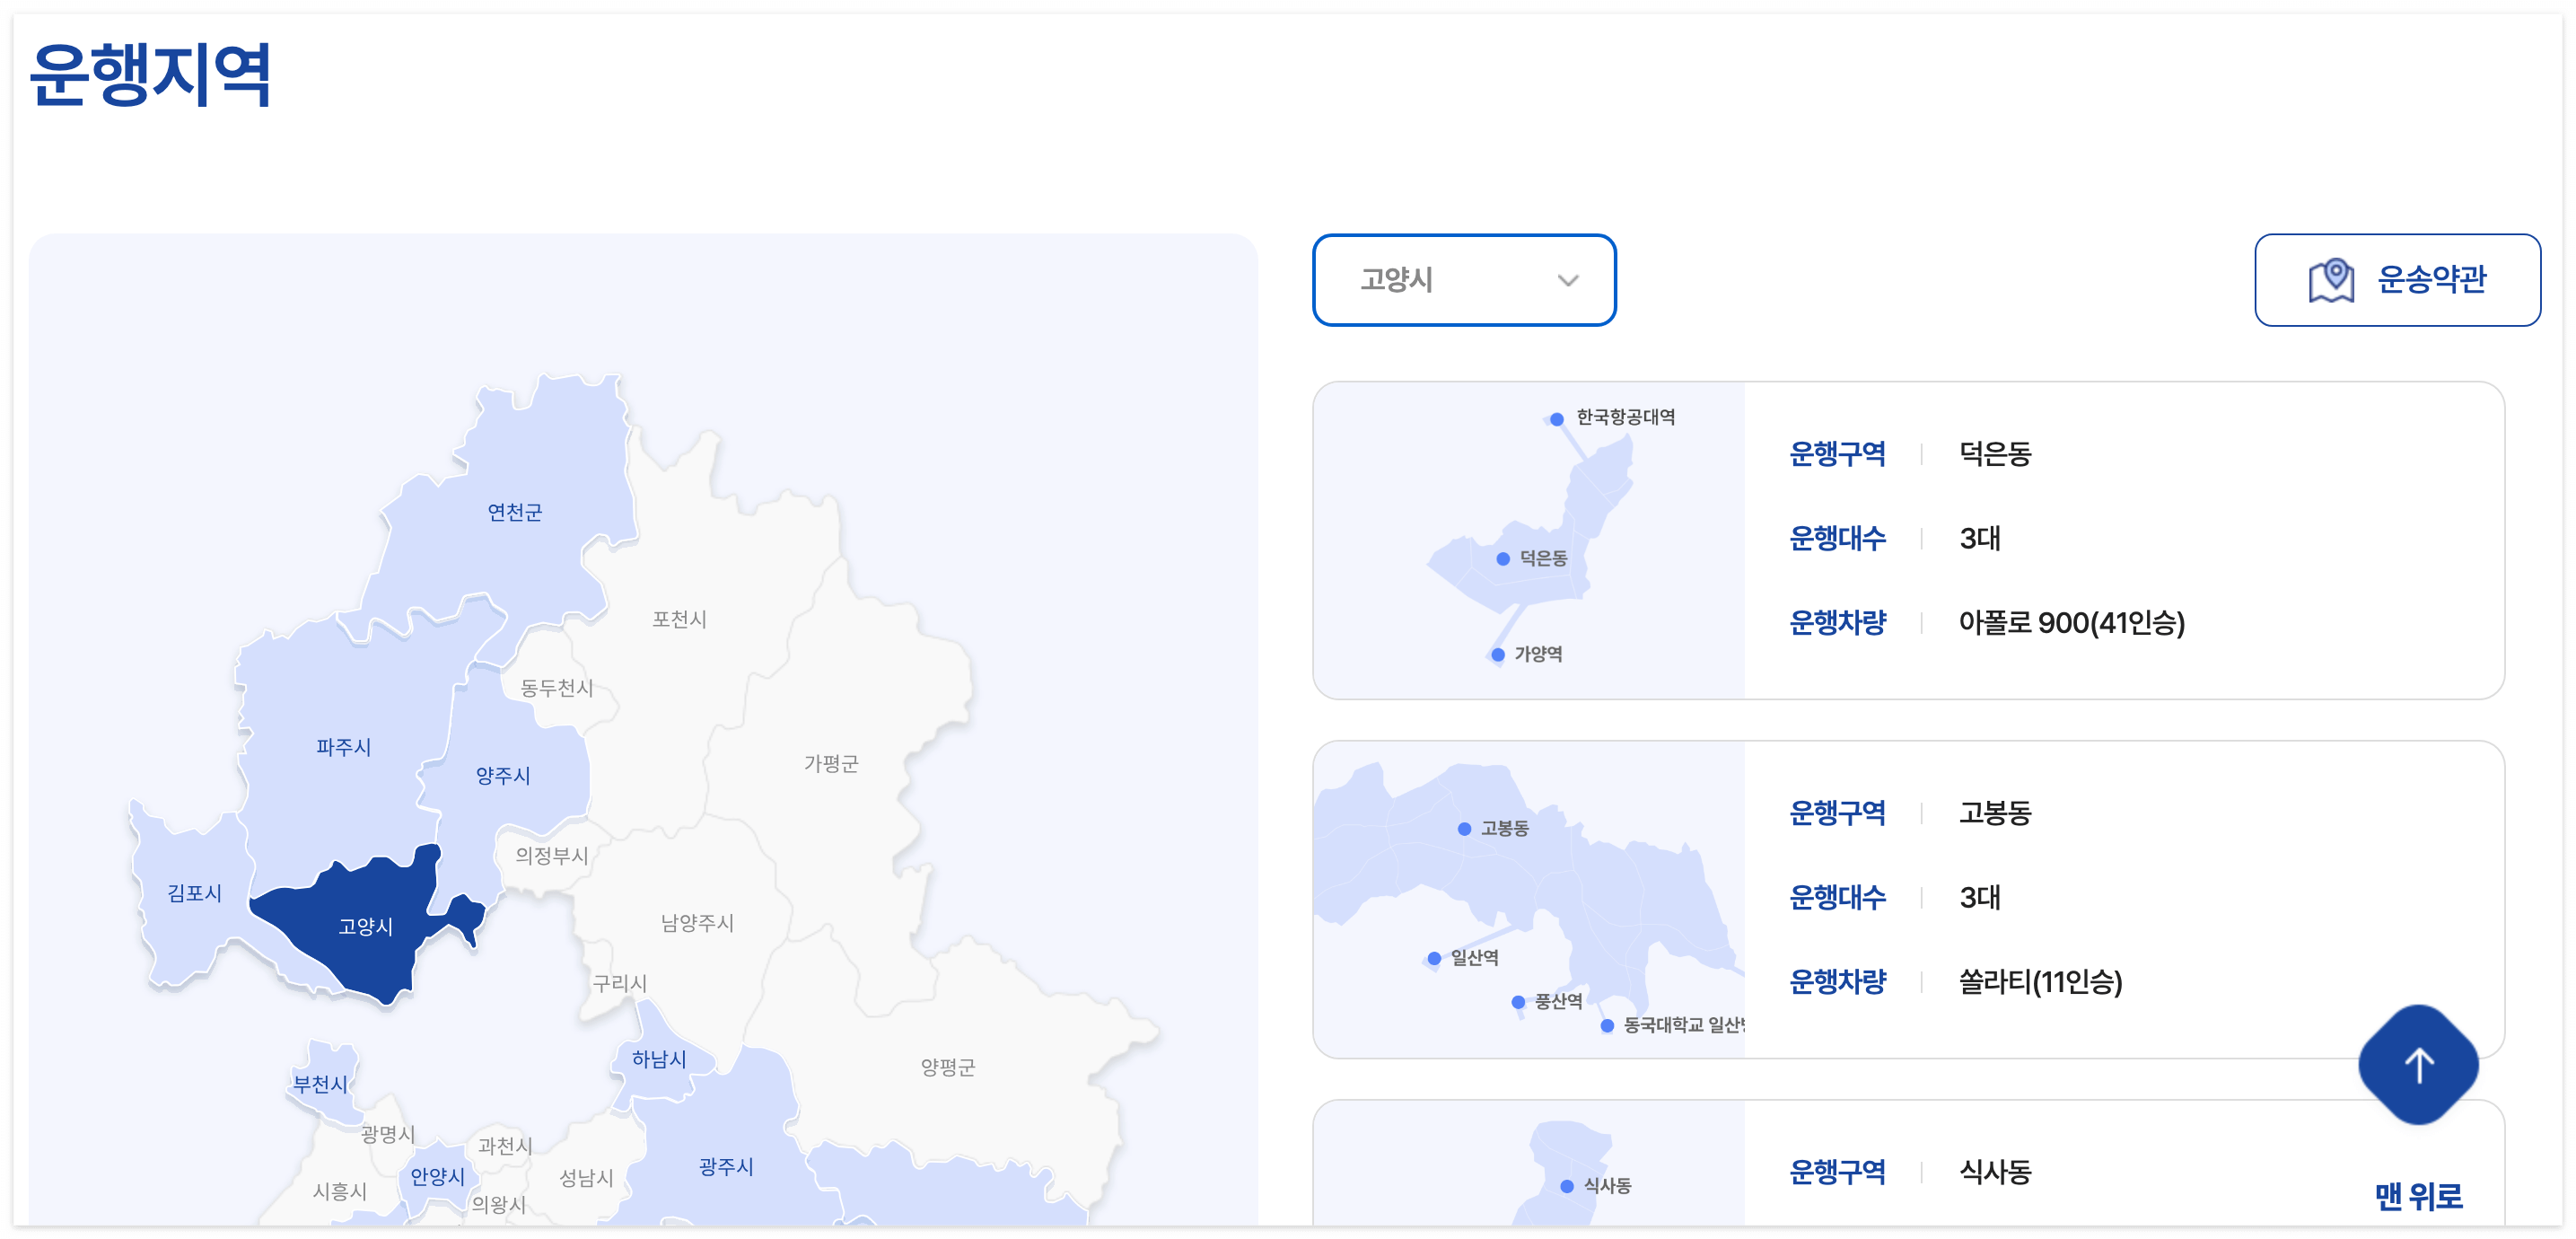Viewport: 2576px width, 1239px height.
Task: Click the 가양역 dot on the first route map
Action: pyautogui.click(x=1497, y=654)
